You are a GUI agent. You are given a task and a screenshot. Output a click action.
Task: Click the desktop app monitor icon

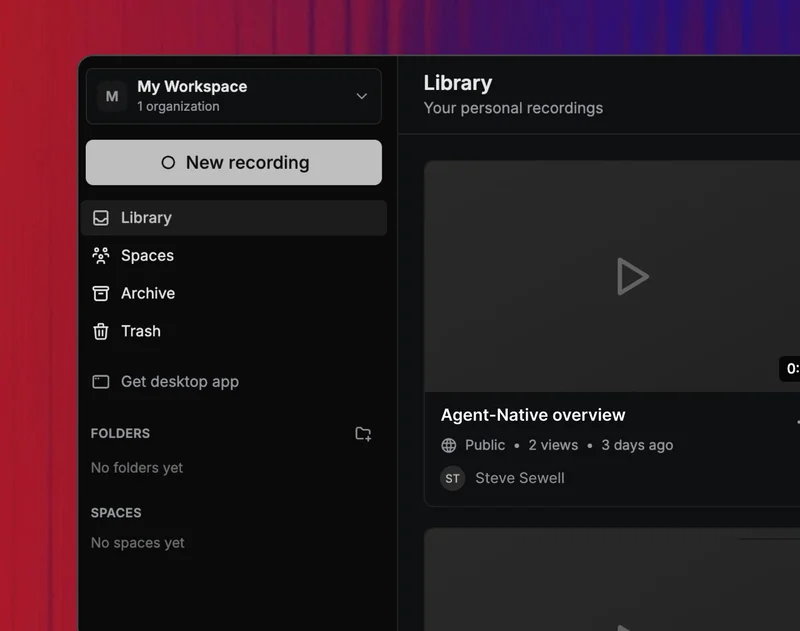(x=101, y=382)
